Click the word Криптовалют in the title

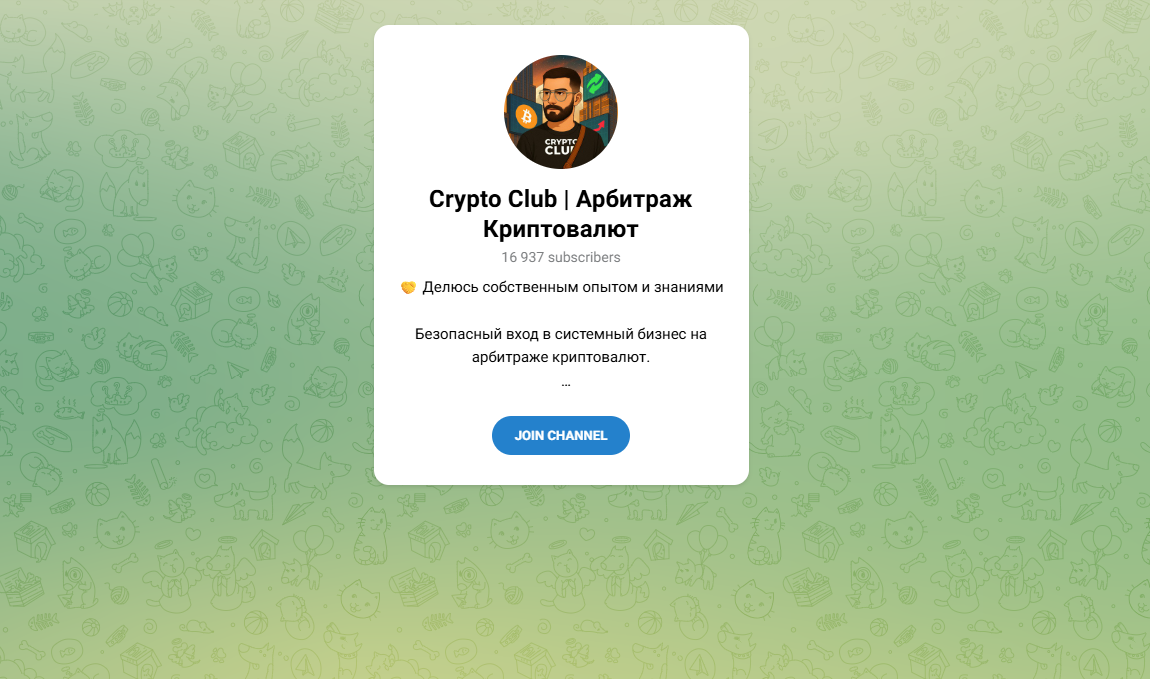click(560, 229)
